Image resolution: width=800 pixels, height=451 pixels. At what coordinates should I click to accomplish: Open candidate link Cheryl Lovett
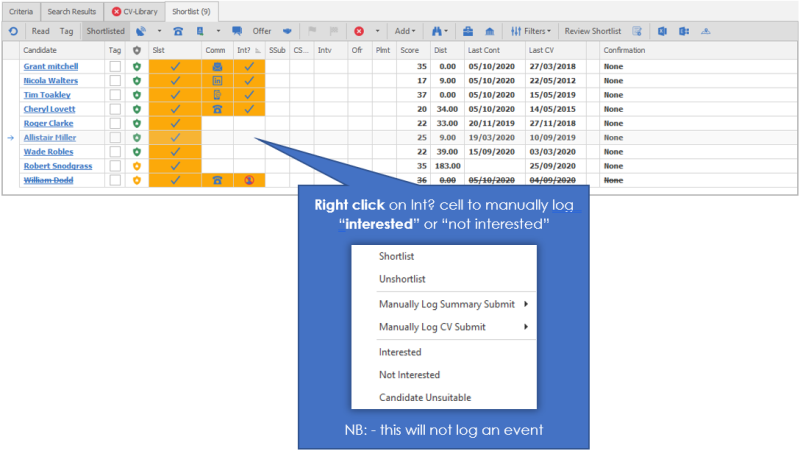click(52, 109)
